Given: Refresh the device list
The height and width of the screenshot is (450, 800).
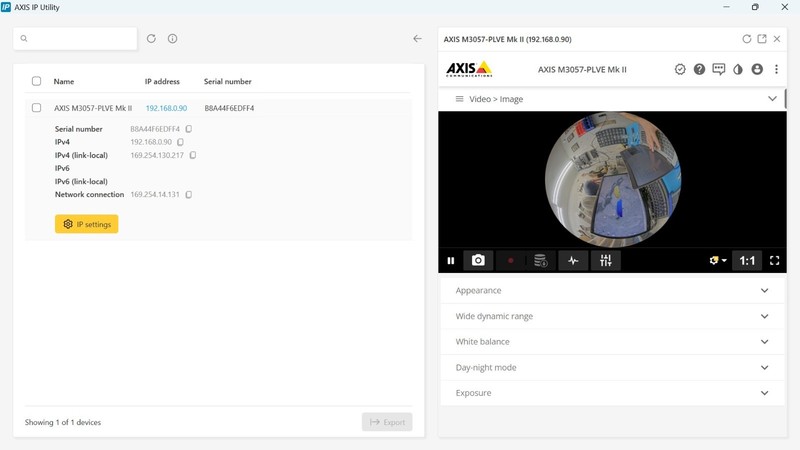Looking at the screenshot, I should (x=151, y=39).
